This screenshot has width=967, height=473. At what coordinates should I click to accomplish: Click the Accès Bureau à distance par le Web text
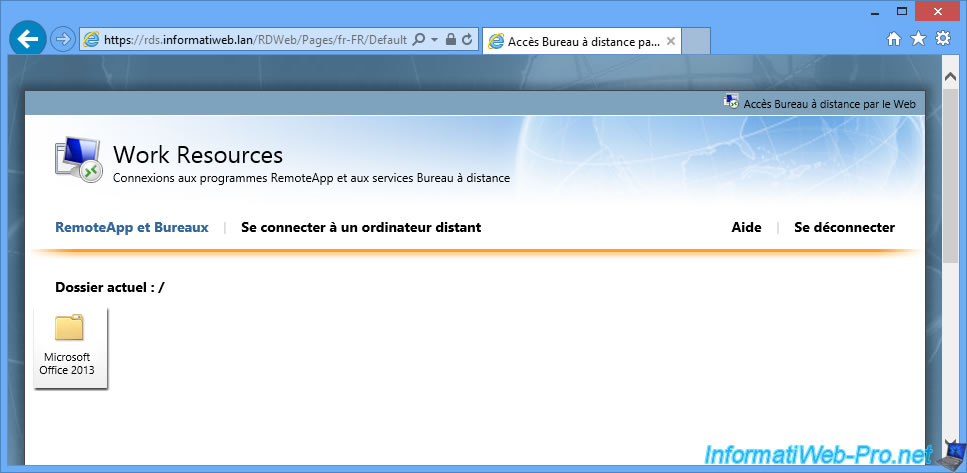829,104
